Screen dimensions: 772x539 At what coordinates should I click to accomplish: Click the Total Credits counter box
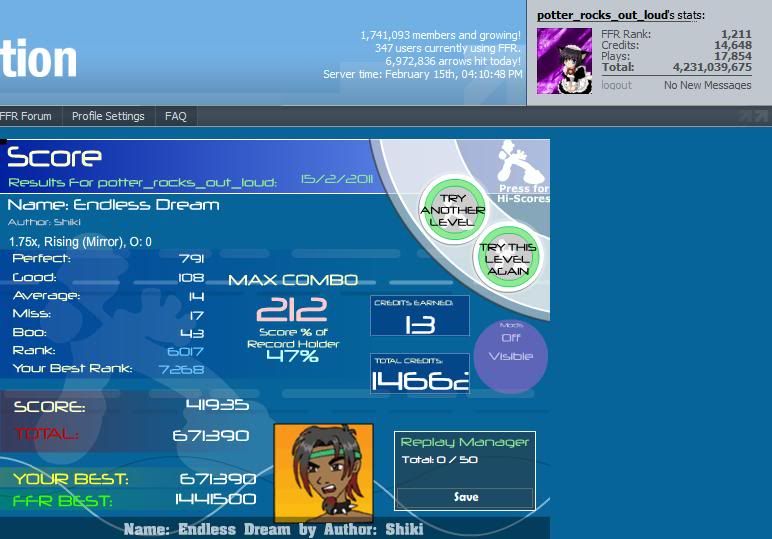(x=419, y=374)
